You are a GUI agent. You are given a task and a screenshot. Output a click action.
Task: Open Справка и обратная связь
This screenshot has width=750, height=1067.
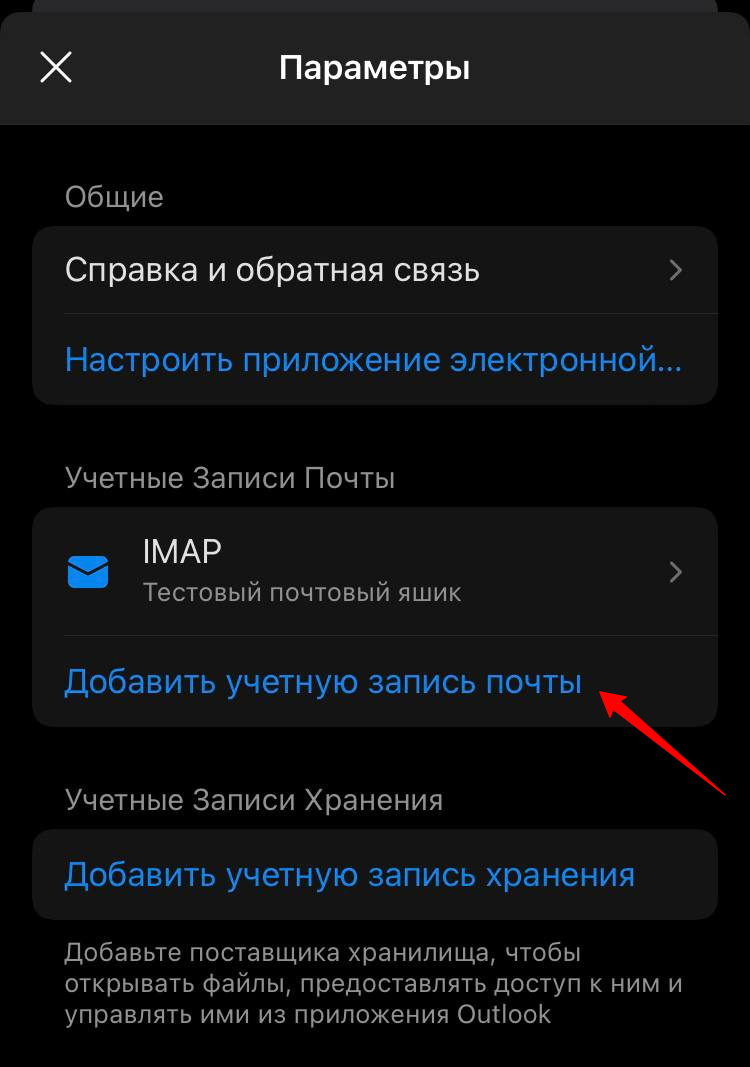375,270
